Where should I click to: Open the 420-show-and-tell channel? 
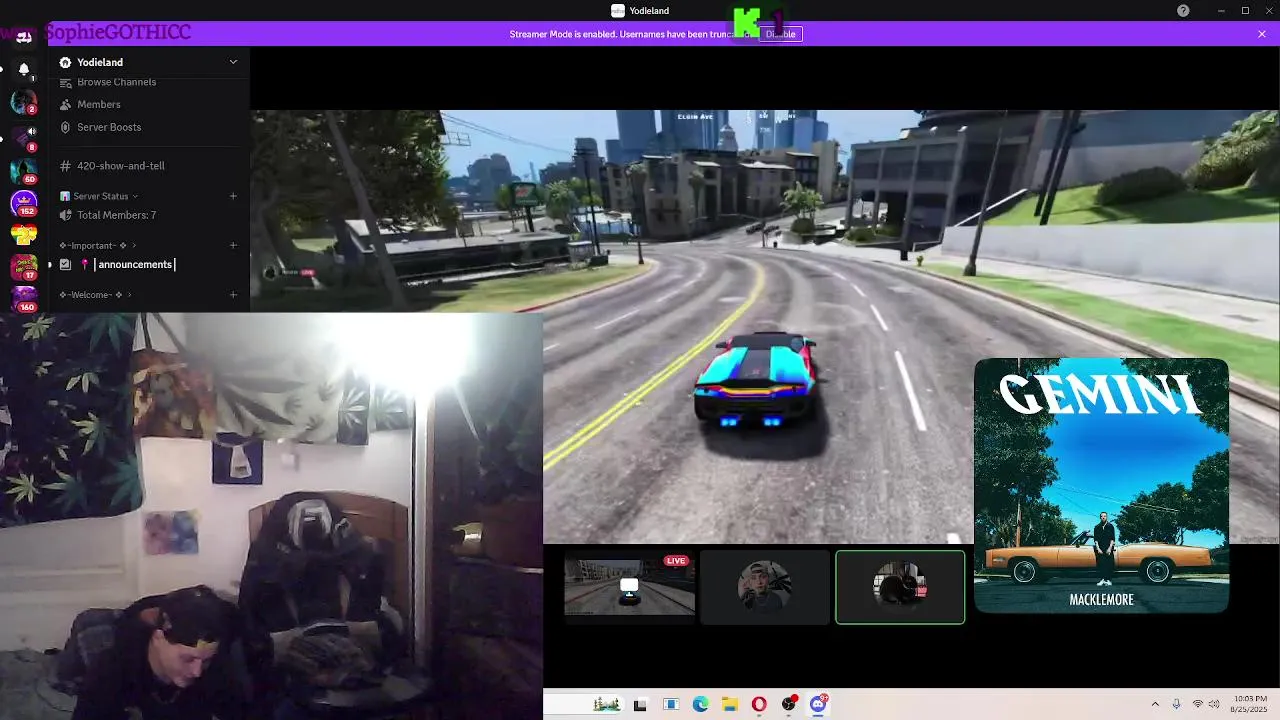coord(121,166)
